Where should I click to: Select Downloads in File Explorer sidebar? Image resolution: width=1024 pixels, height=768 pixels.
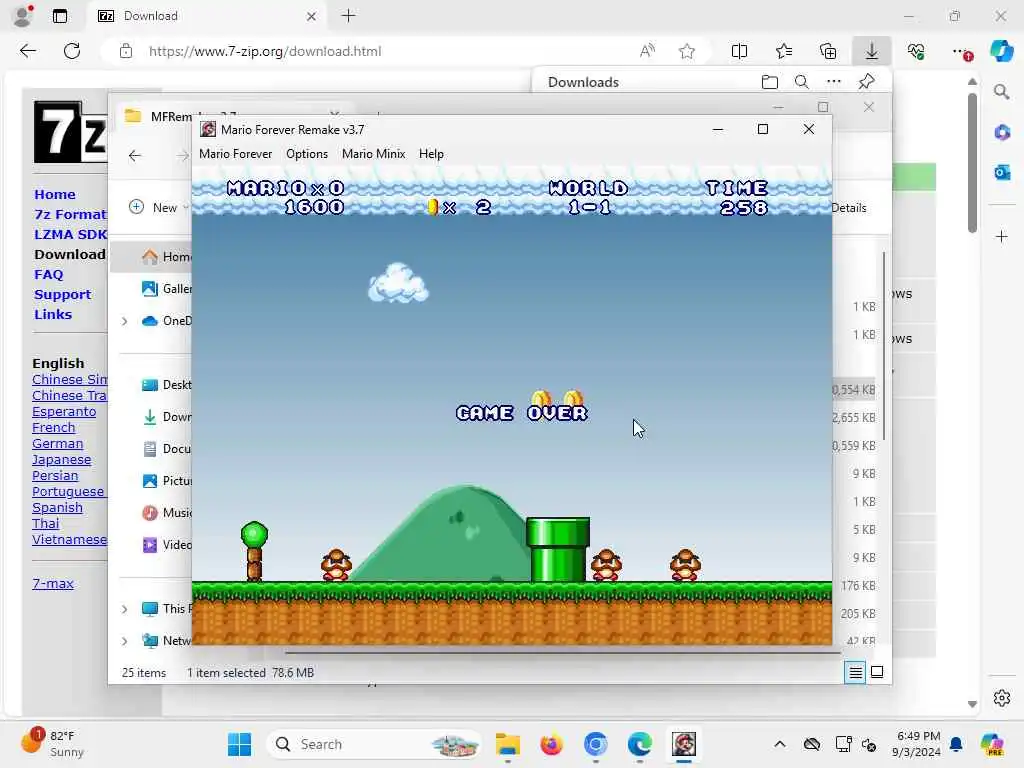coord(167,417)
